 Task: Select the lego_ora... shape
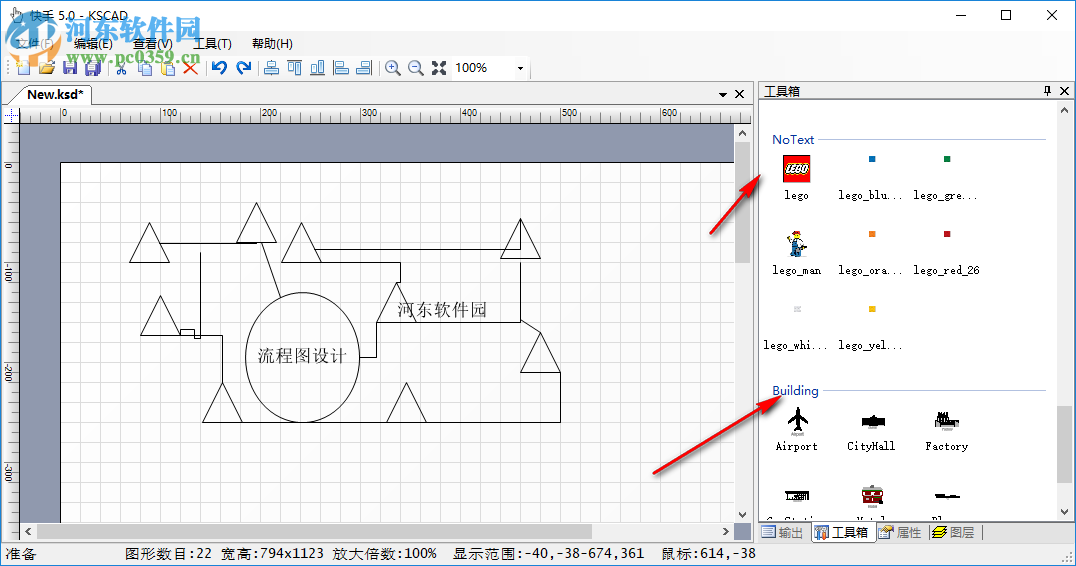tap(871, 252)
